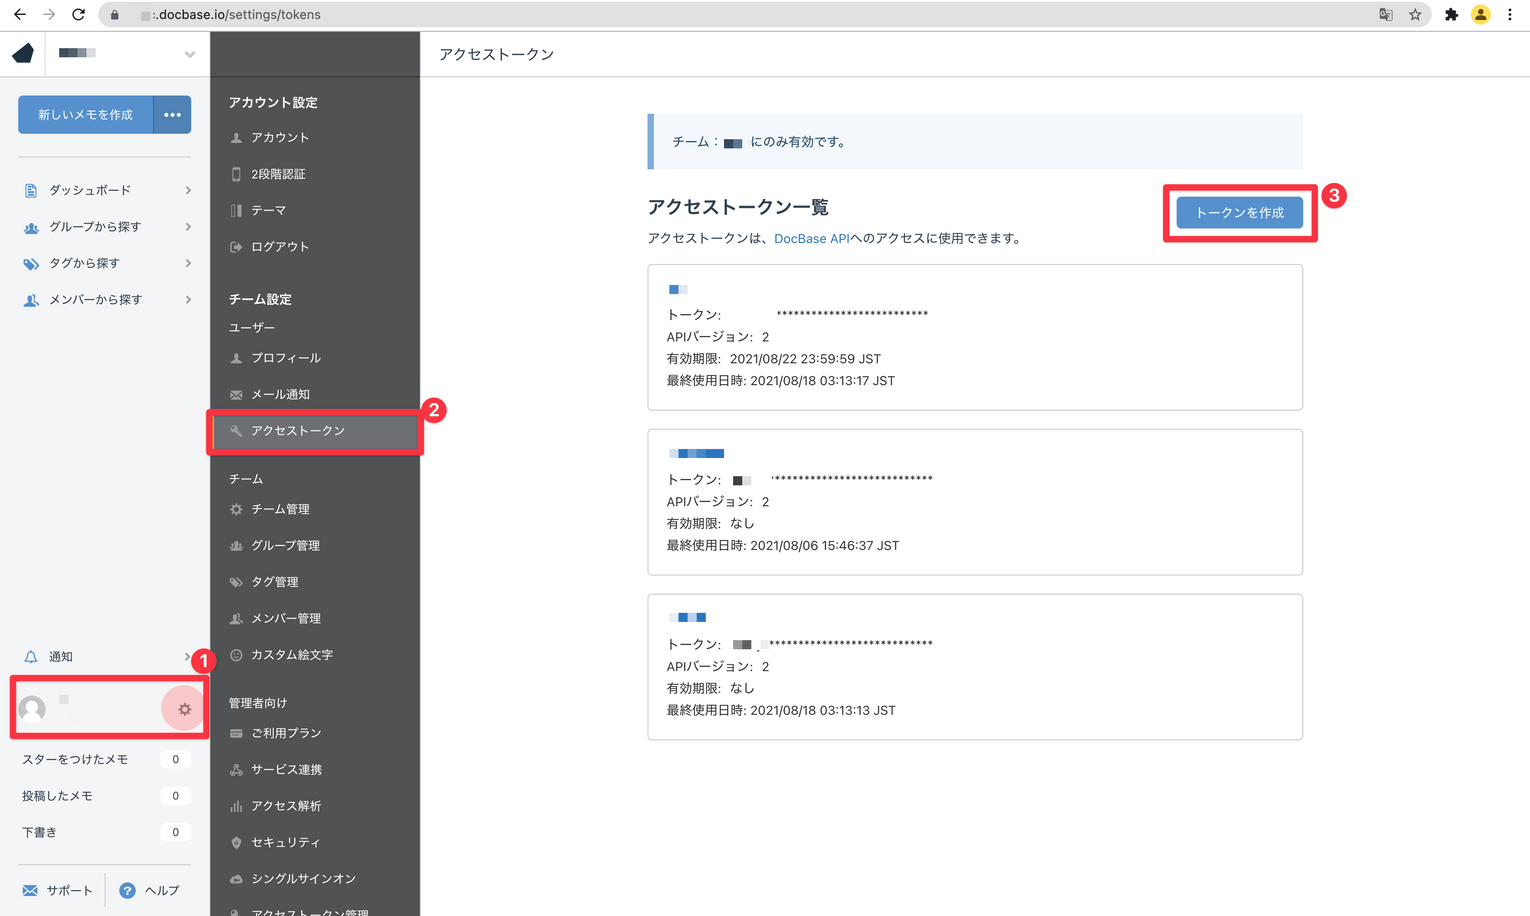The height and width of the screenshot is (916, 1530).
Task: Click the DocBase logo icon
Action: 22,53
